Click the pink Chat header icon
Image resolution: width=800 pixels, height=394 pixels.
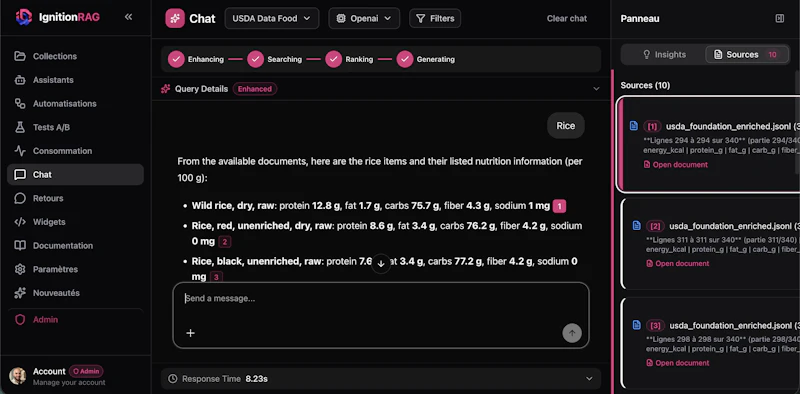pyautogui.click(x=174, y=18)
